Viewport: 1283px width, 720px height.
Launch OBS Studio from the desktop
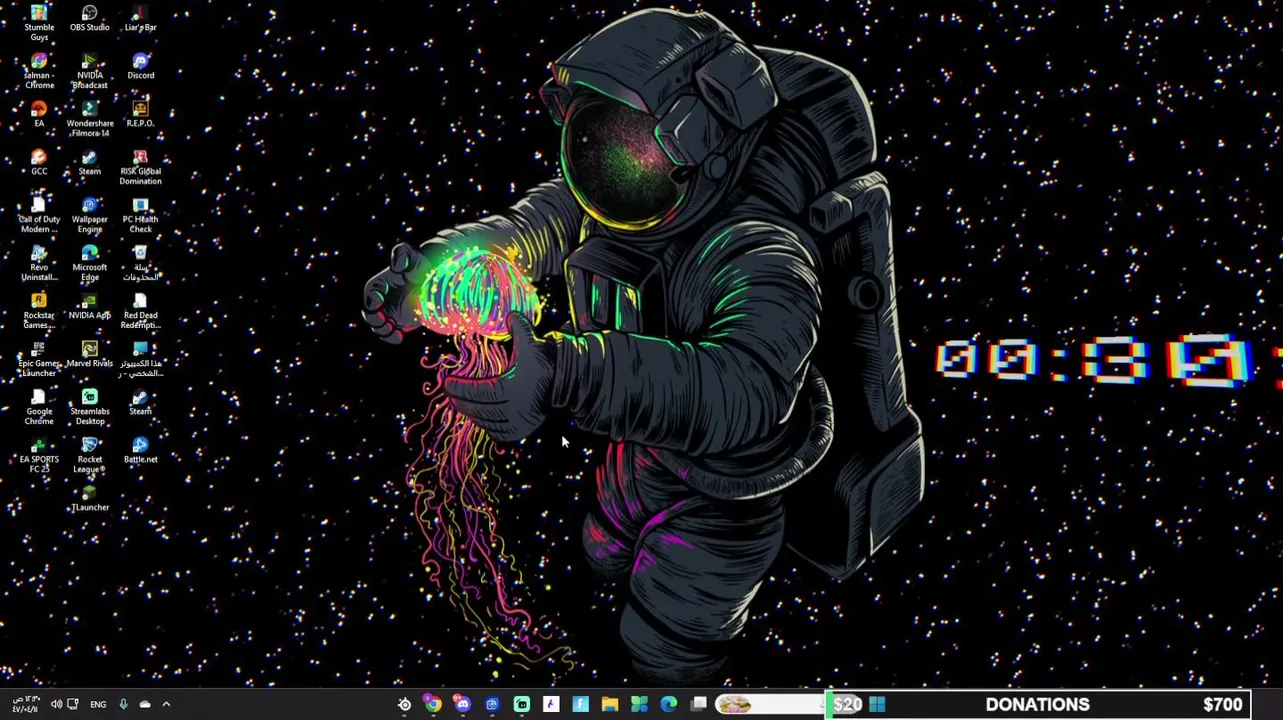(x=90, y=19)
